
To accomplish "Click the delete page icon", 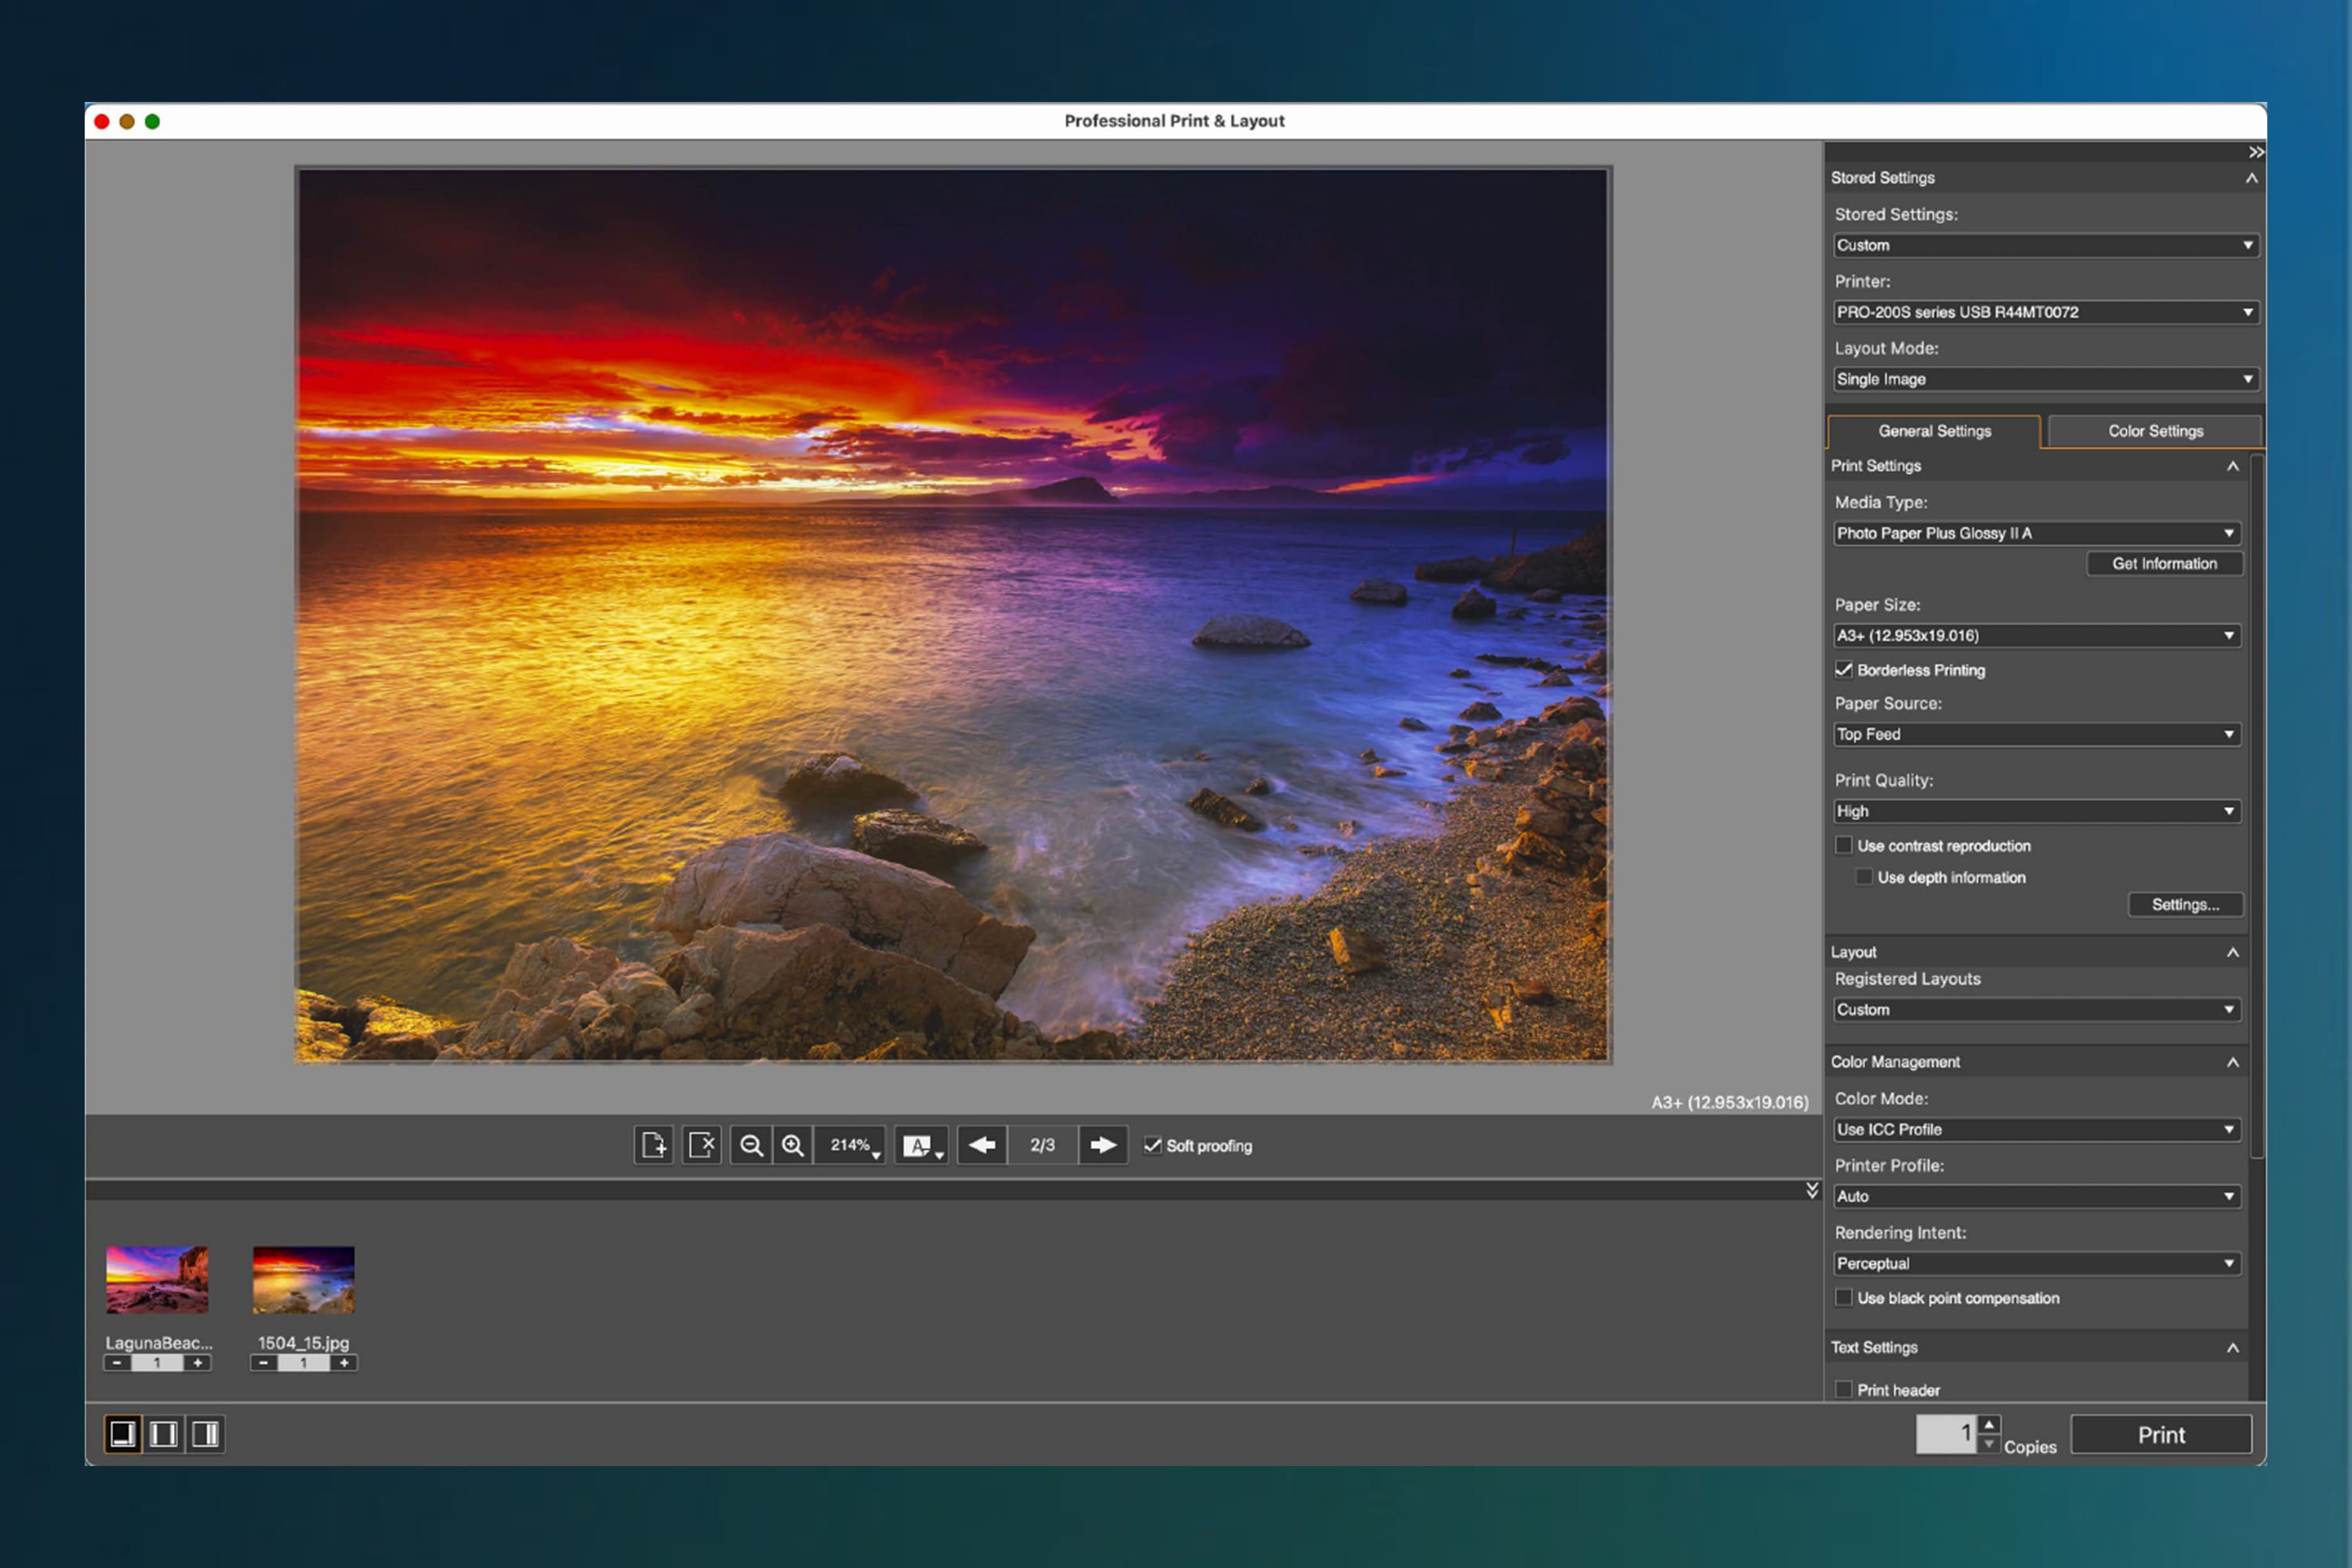I will [702, 1145].
